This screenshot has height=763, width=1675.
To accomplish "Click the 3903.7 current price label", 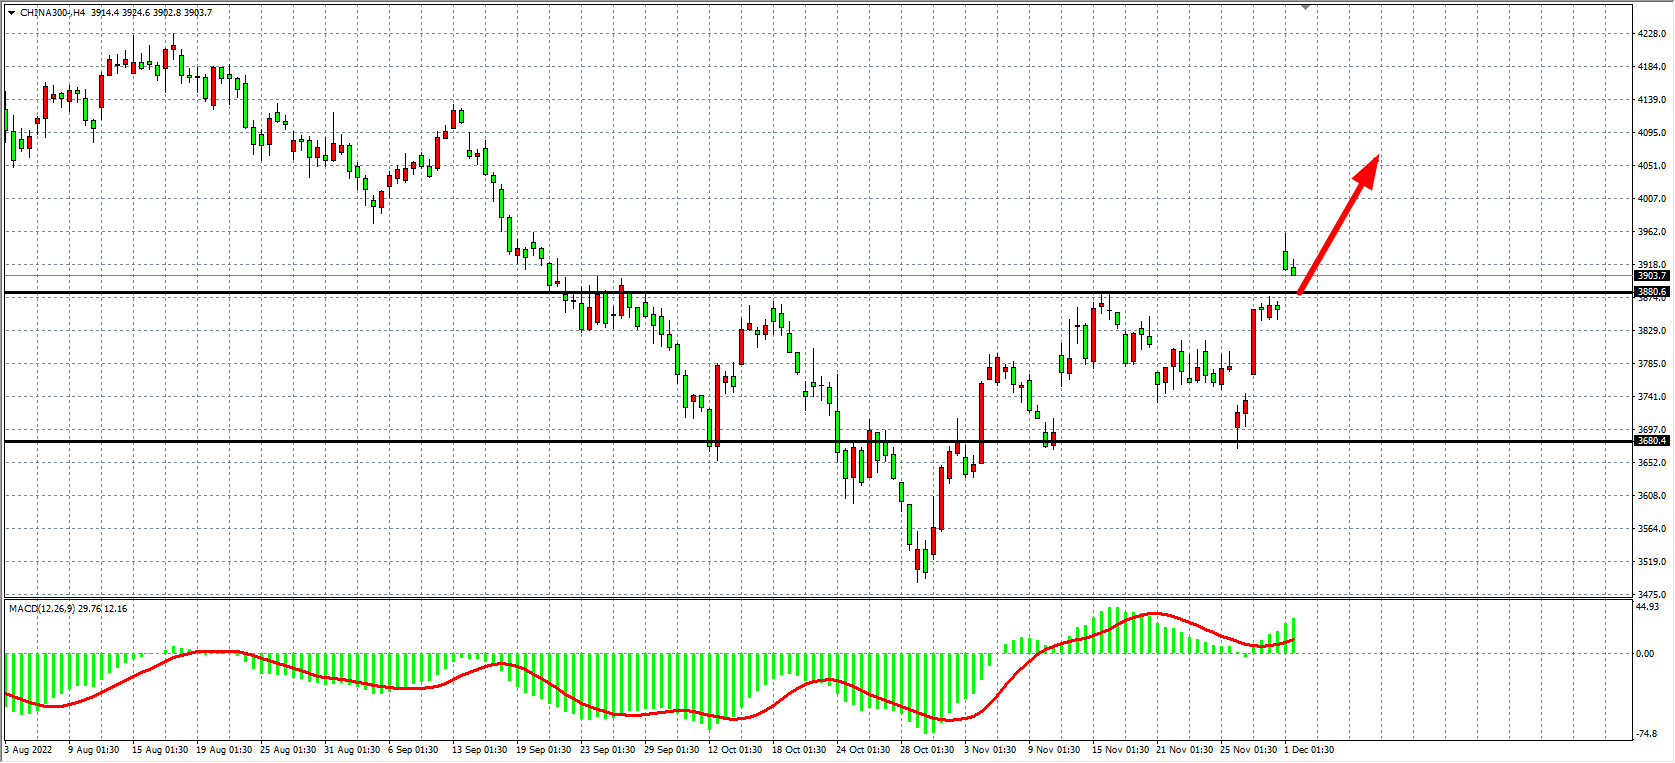I will [x=1651, y=276].
